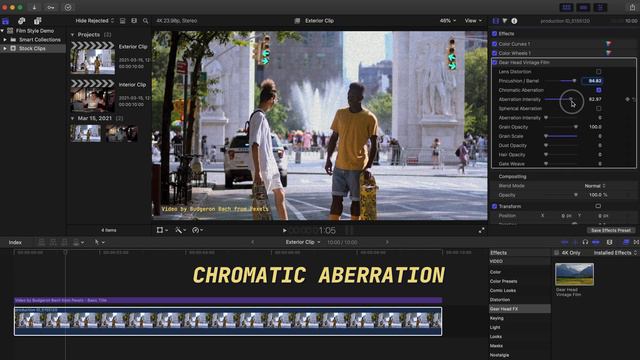The image size is (640, 360).
Task: Click the Save Effects Preset button
Action: pos(611,230)
